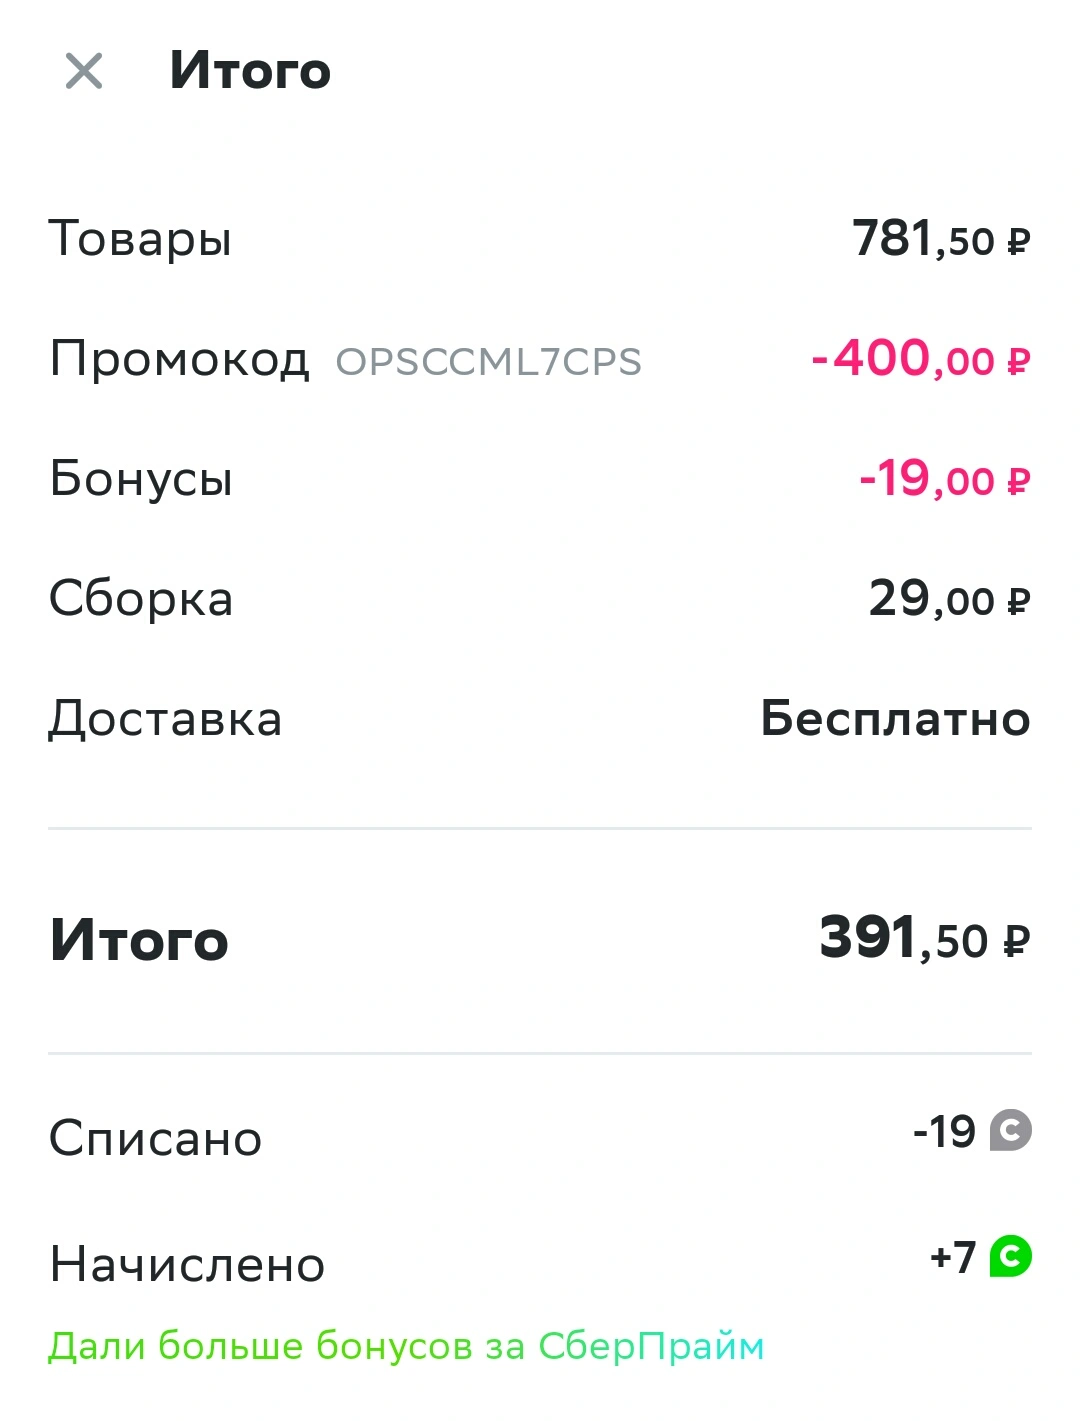Tap the Списано label
The image size is (1080, 1421).
point(155,1139)
